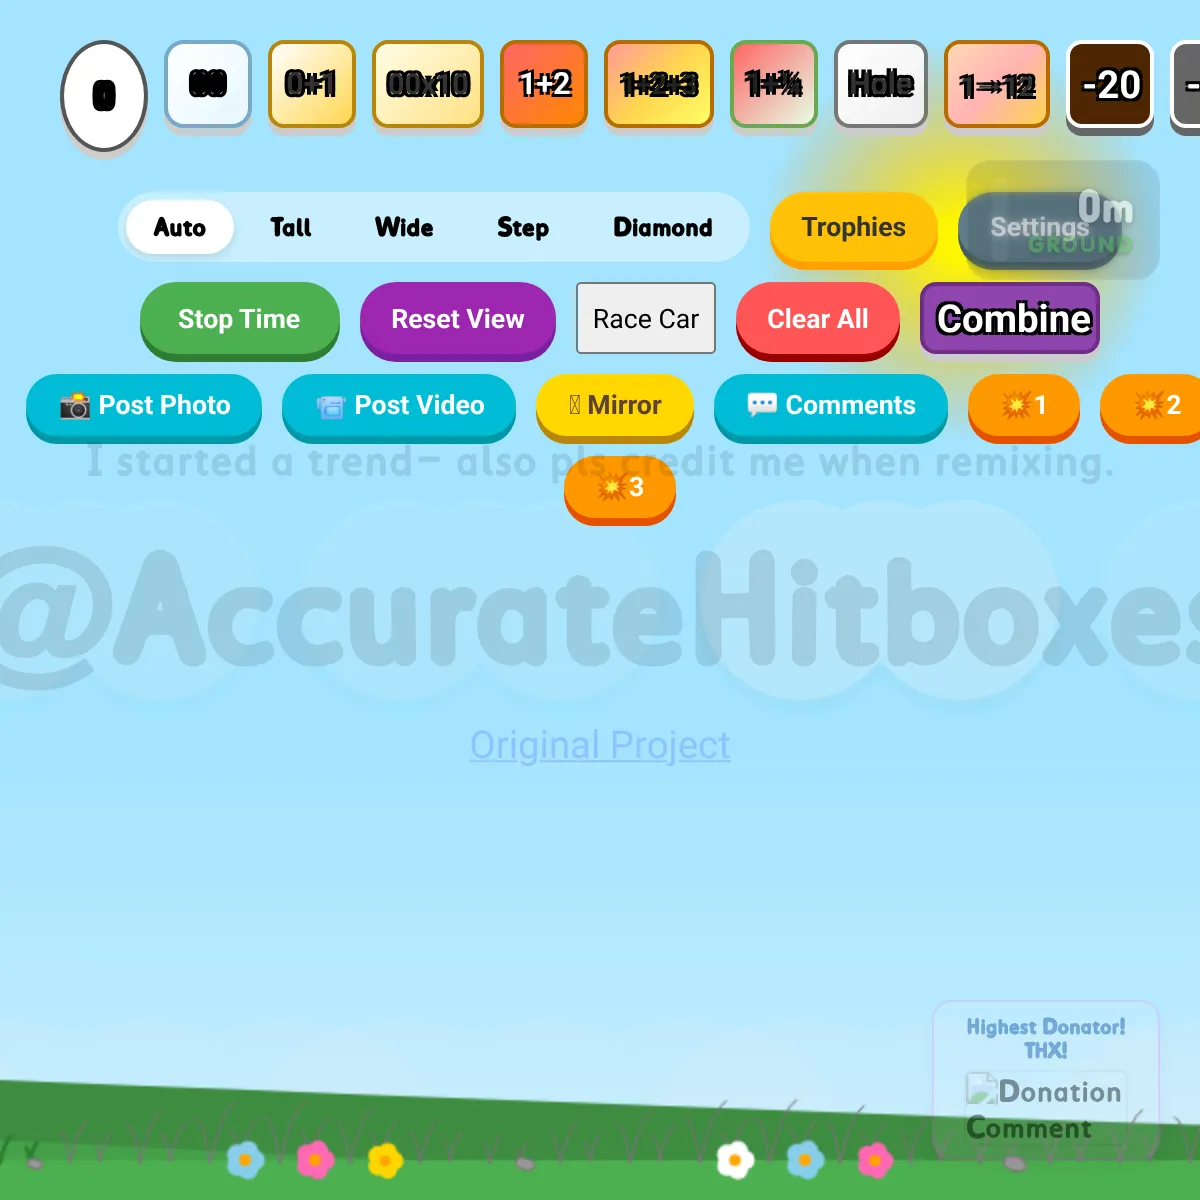Enable the Step layout mode
1200x1200 pixels.
pyautogui.click(x=523, y=227)
